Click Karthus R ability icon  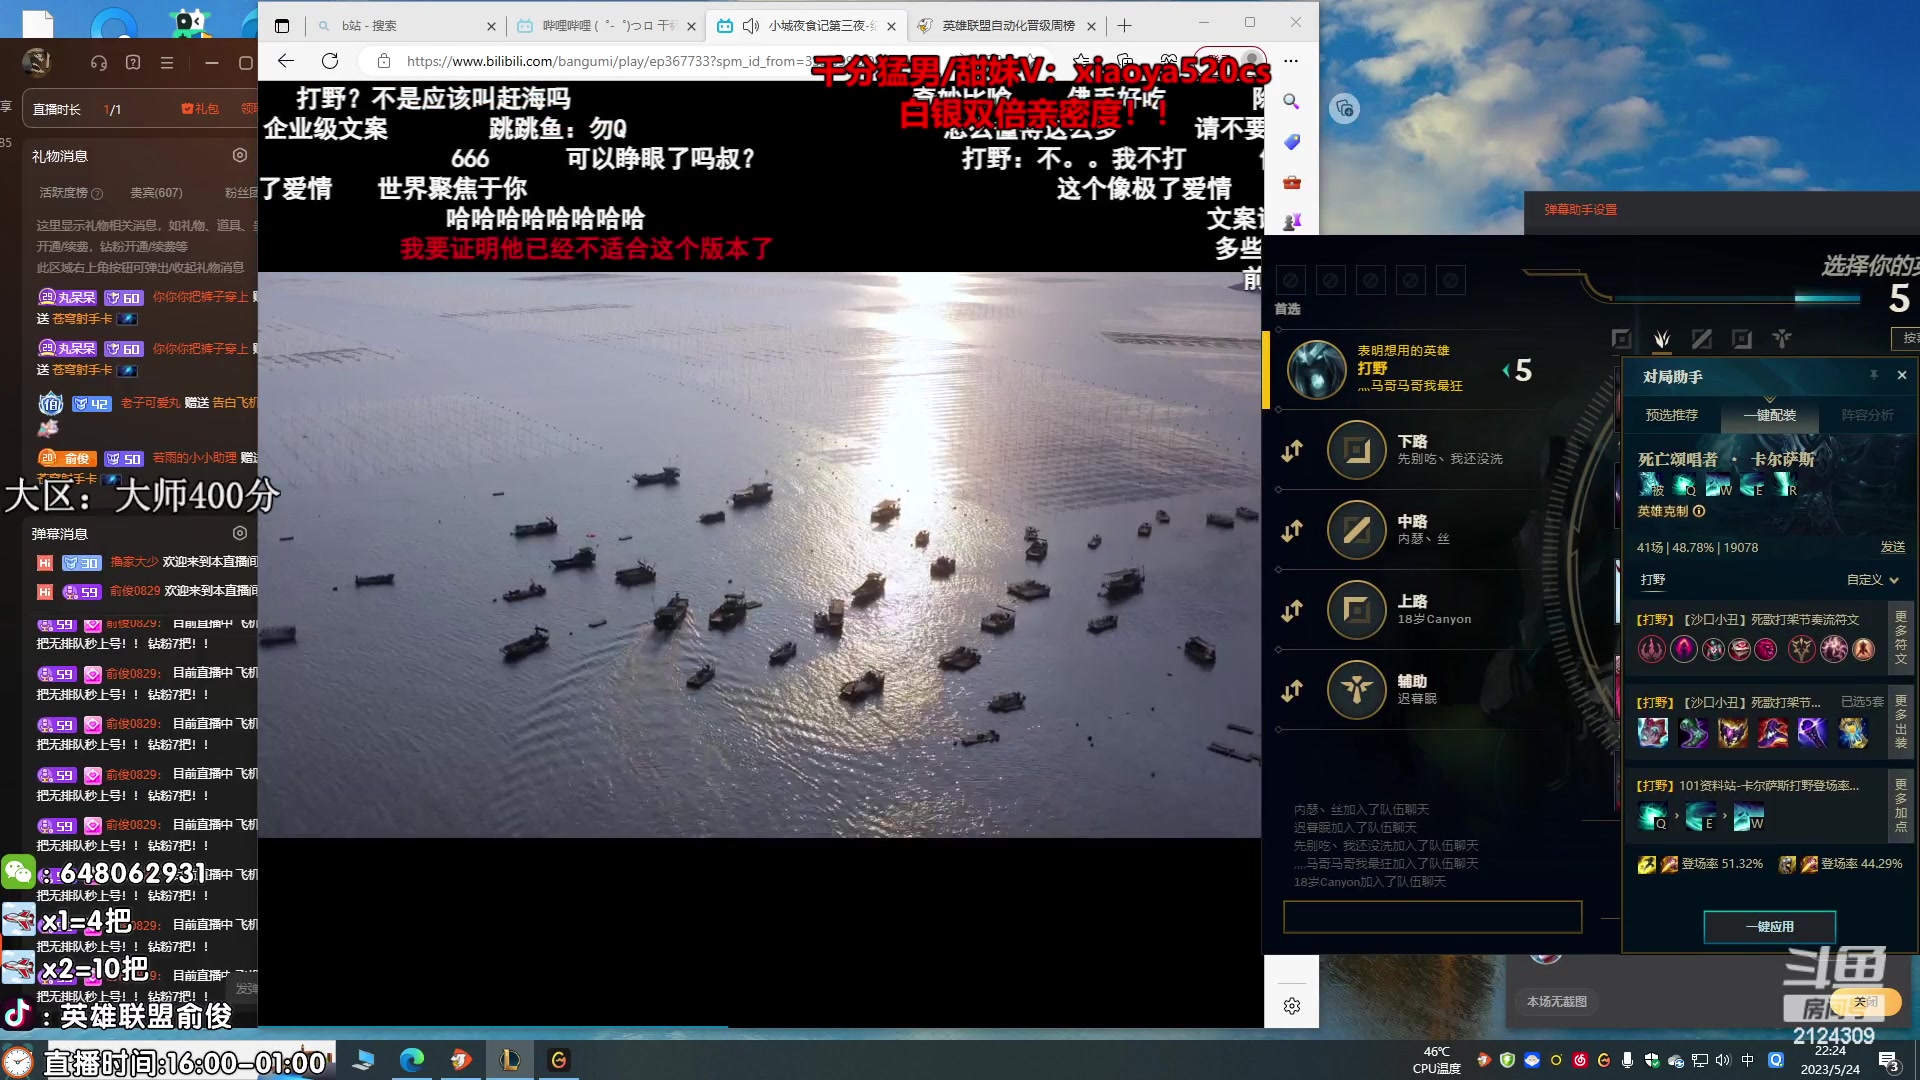[1787, 486]
